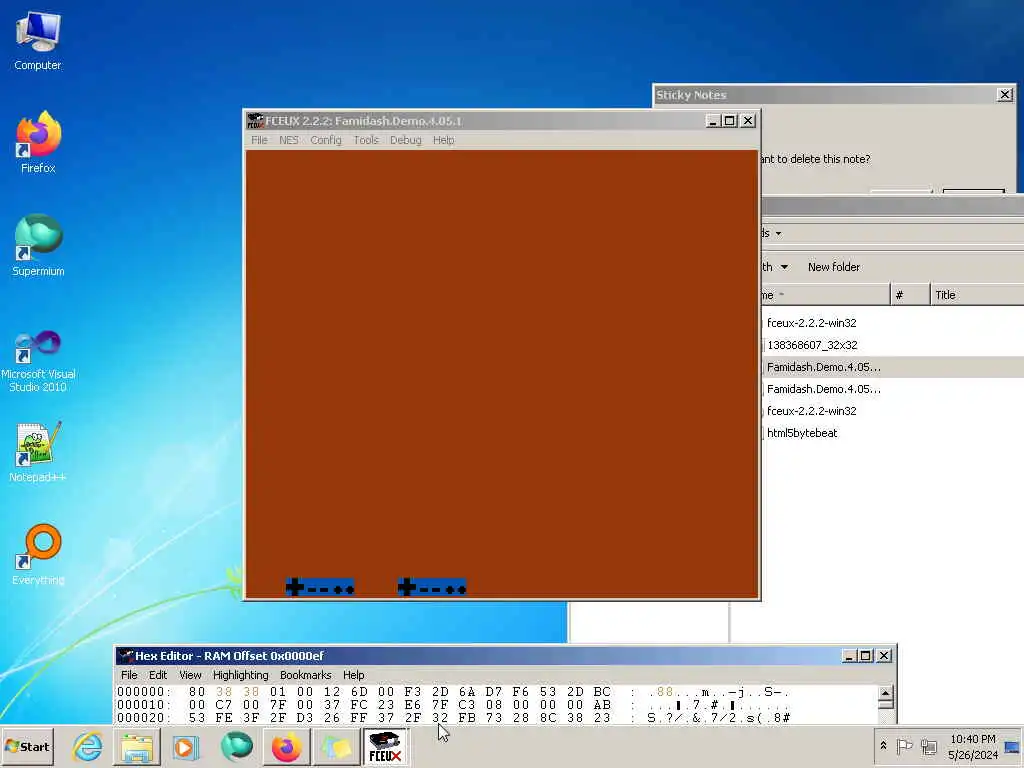Viewport: 1024px width, 768px height.
Task: Open the FCEUX File menu
Action: coord(259,140)
